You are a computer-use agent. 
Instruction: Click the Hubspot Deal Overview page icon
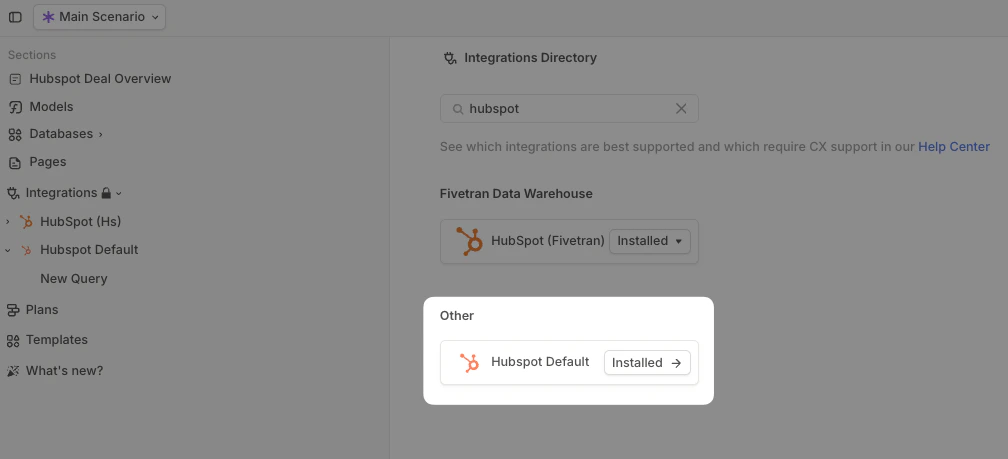coord(15,79)
